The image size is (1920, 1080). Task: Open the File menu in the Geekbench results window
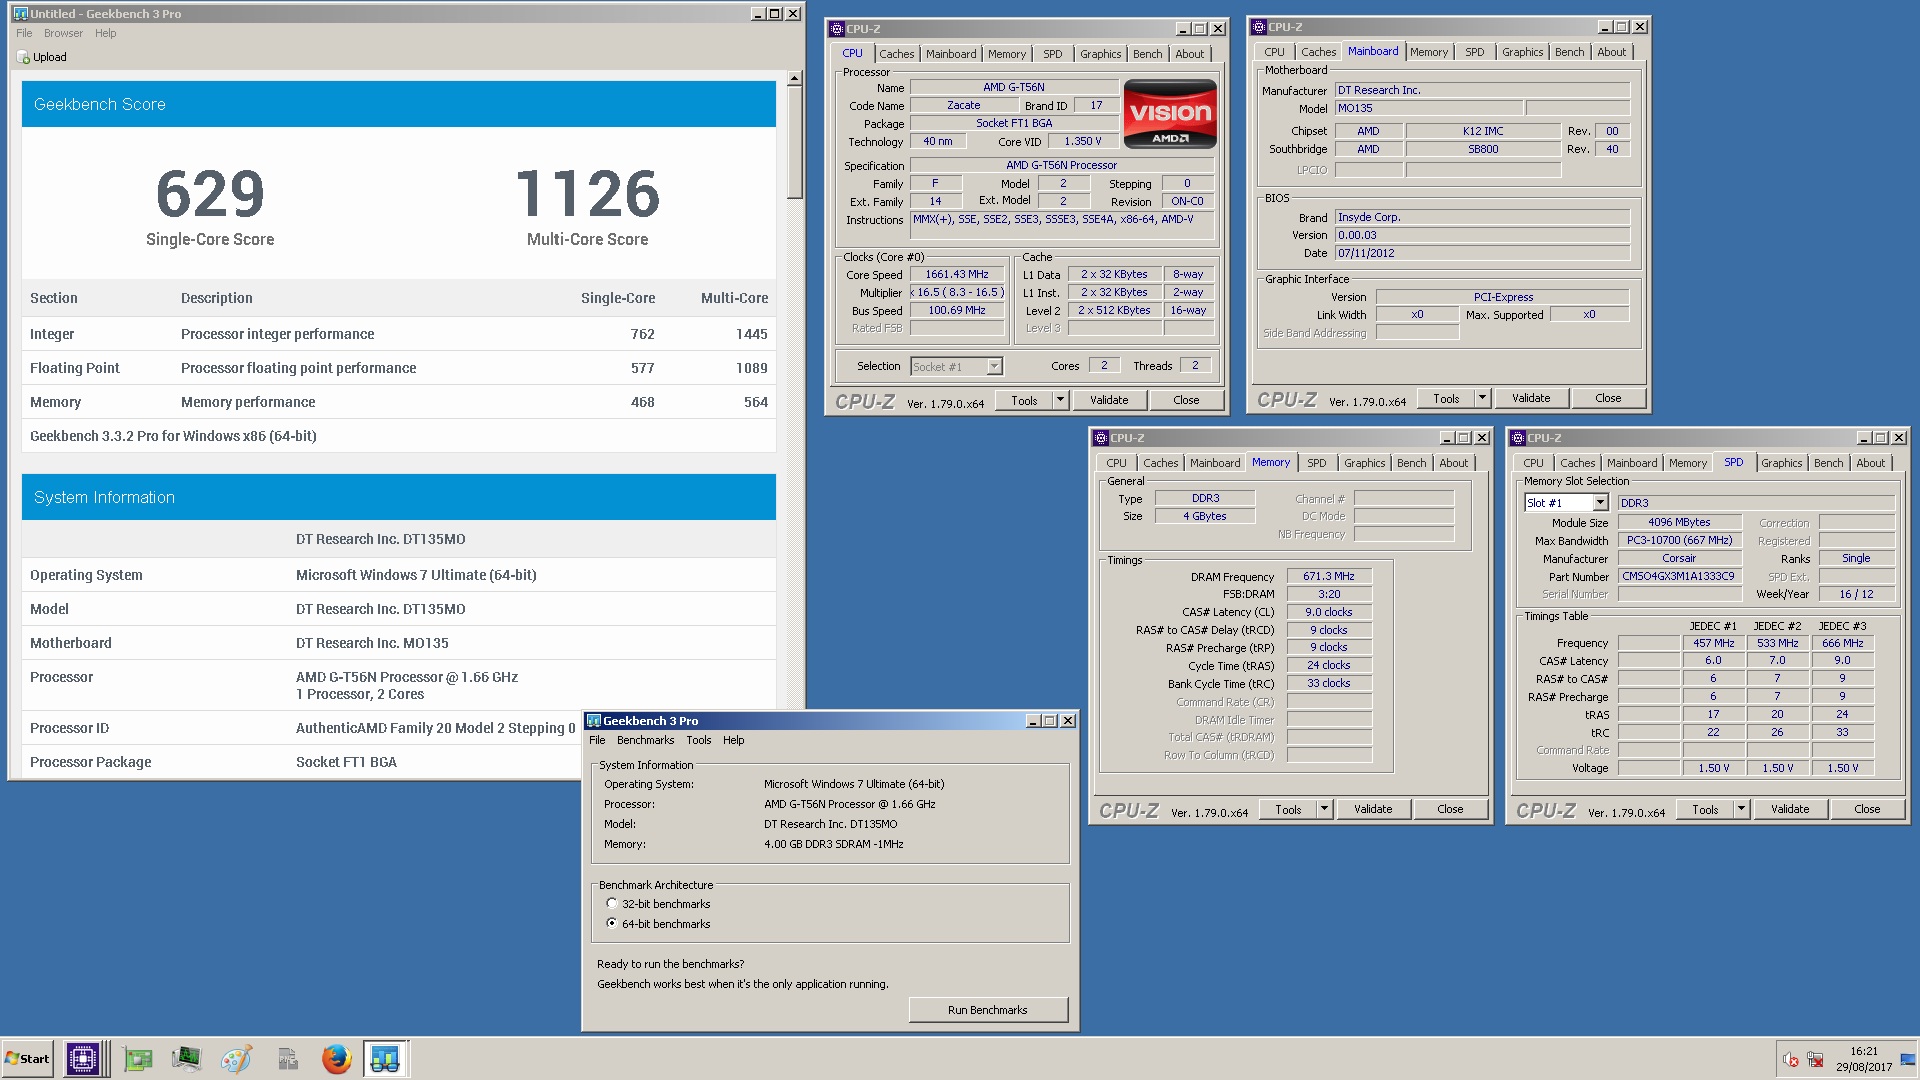click(x=24, y=33)
